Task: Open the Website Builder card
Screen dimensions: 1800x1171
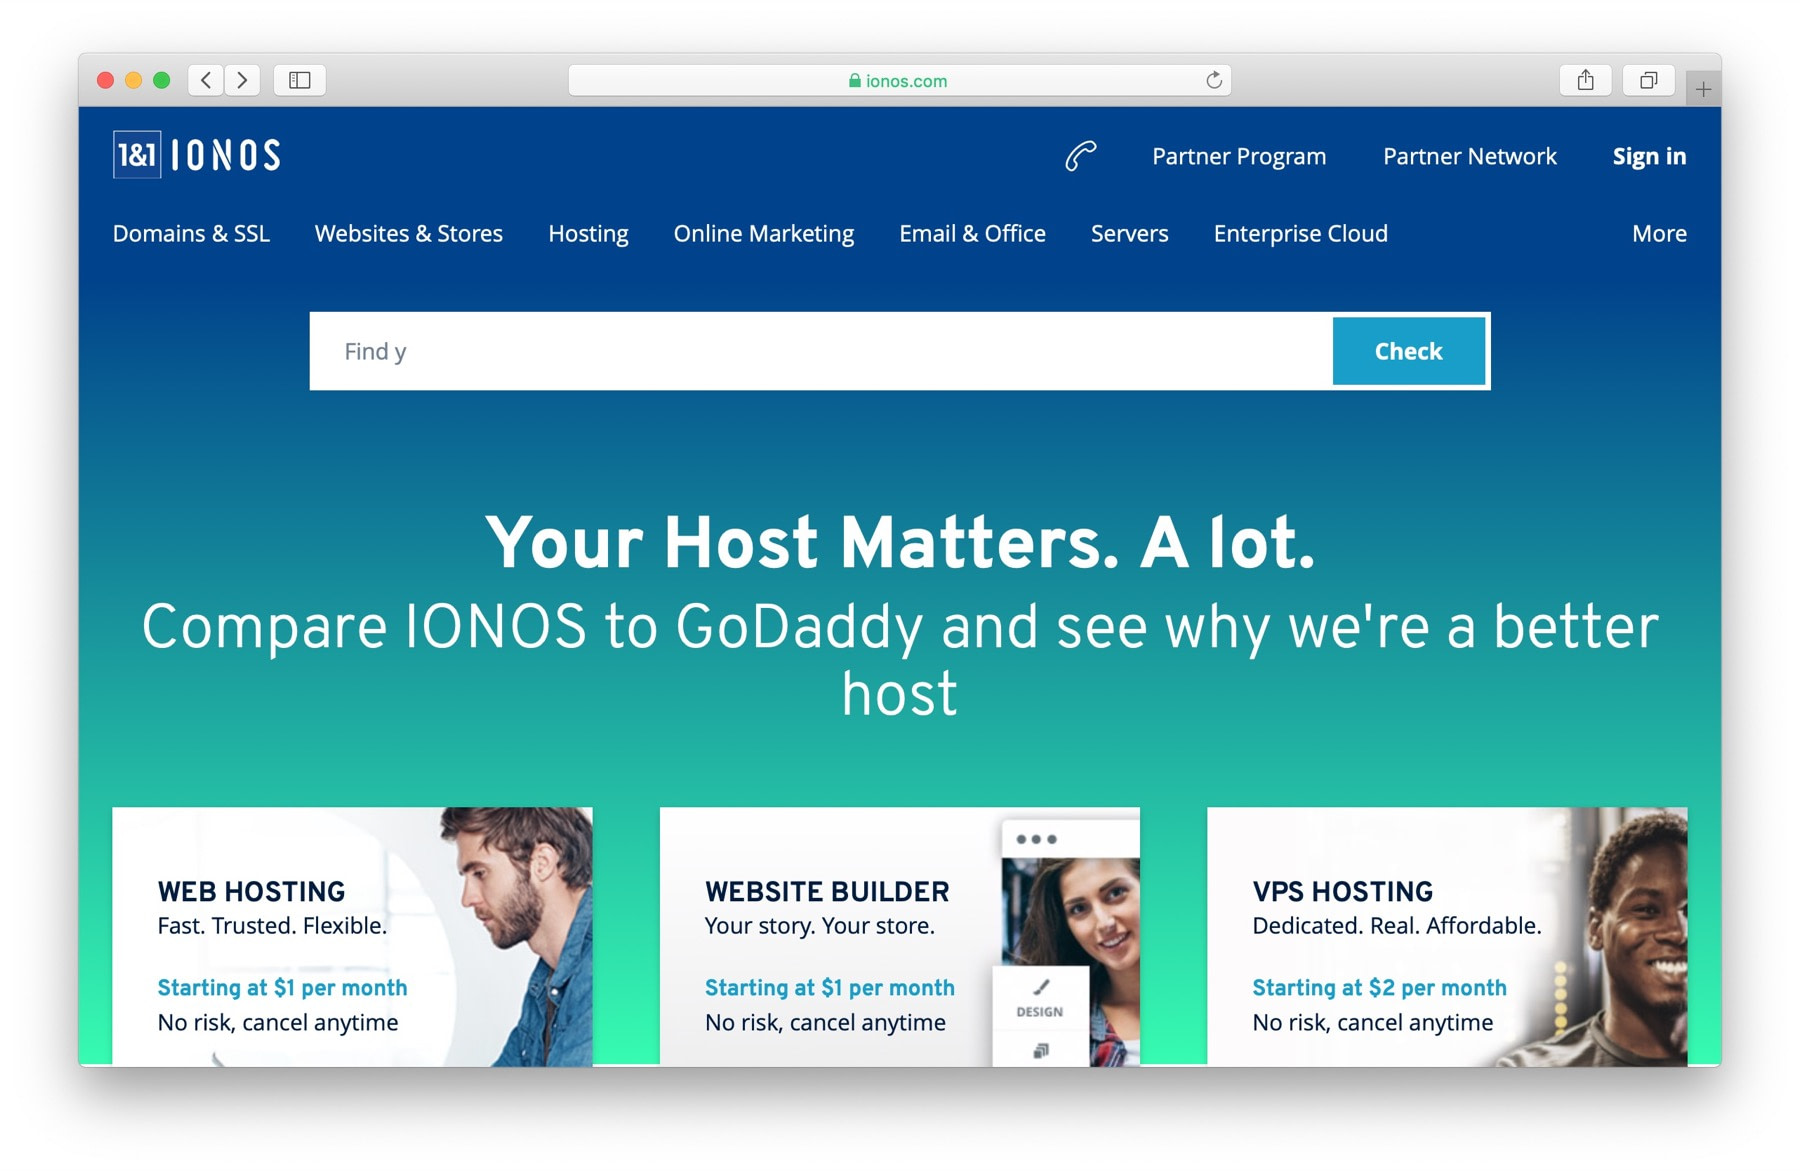Action: [899, 936]
